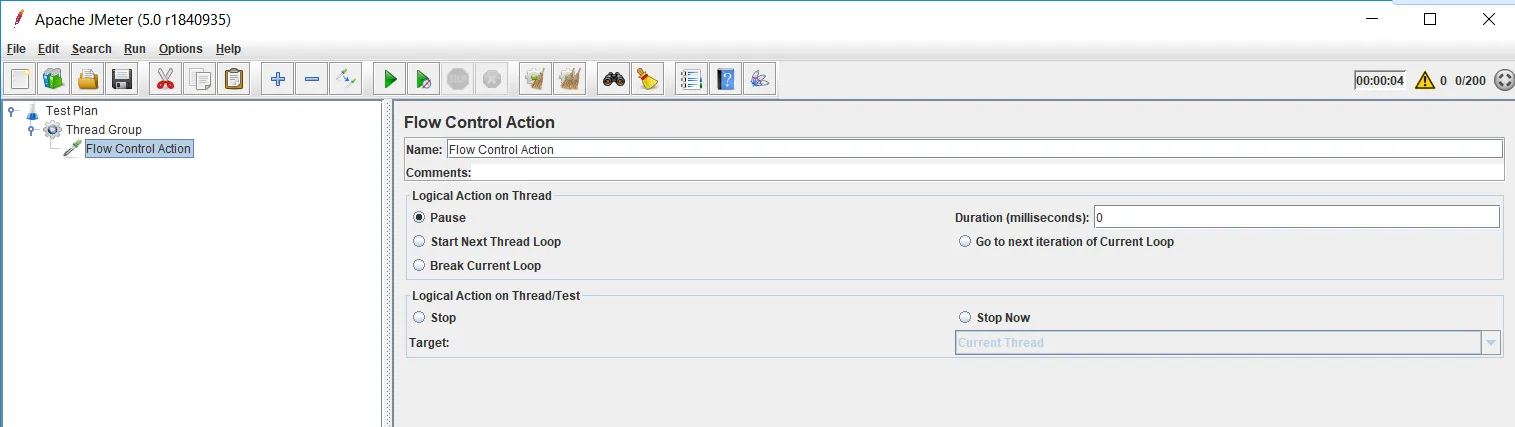Expand all with the plus icon
Screen dimensions: 1515x427
(x=277, y=78)
